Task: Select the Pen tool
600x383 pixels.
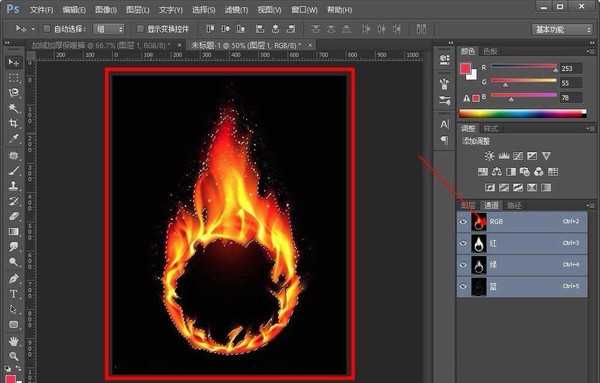Action: (14, 278)
